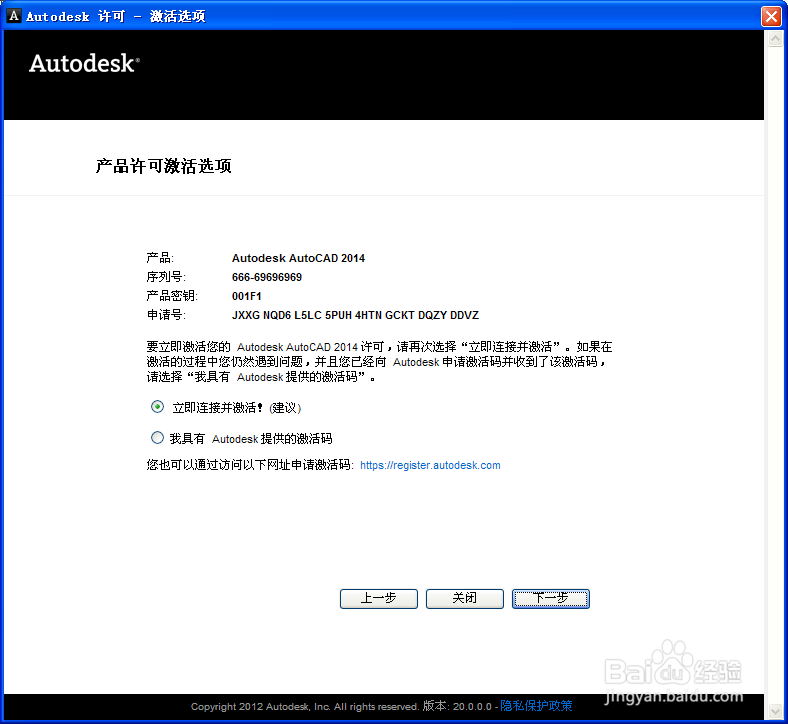
Task: Click the 产品密钥 label
Action: click(x=172, y=296)
